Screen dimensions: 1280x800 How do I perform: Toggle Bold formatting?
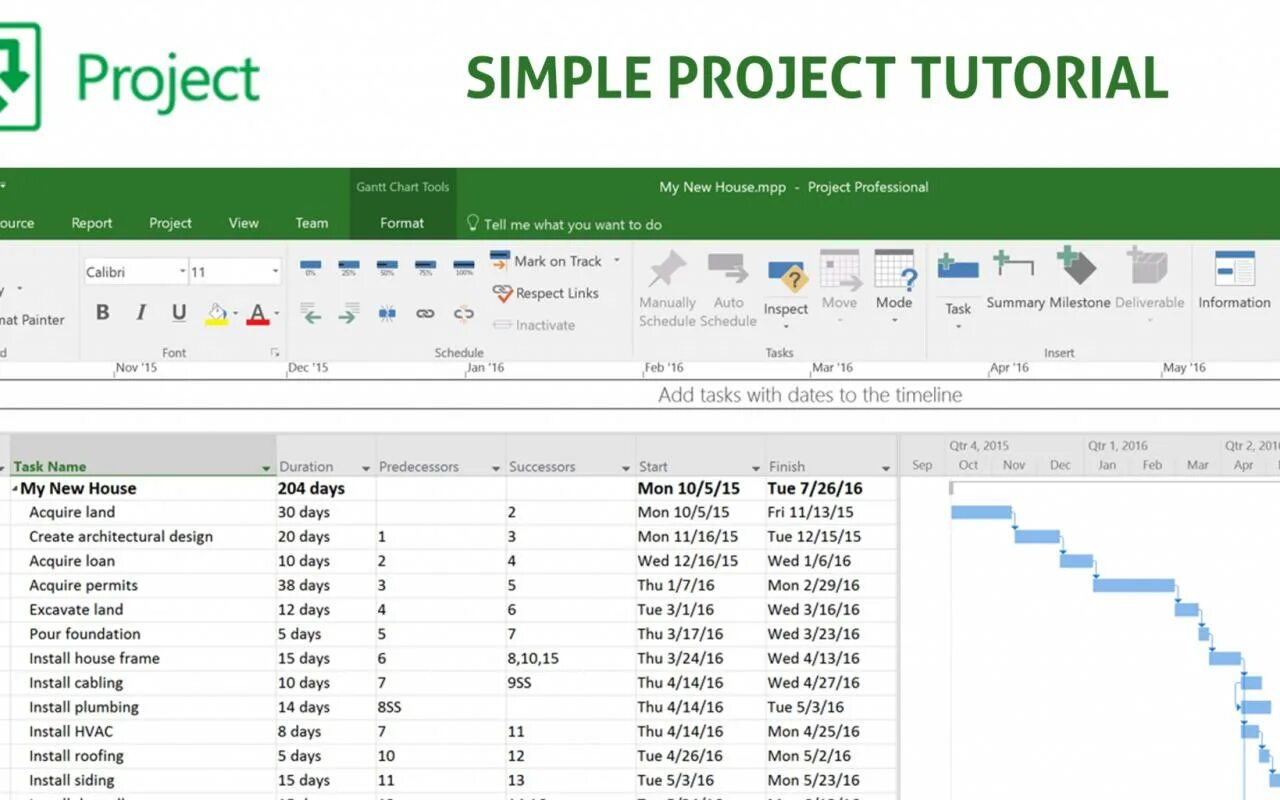point(103,313)
